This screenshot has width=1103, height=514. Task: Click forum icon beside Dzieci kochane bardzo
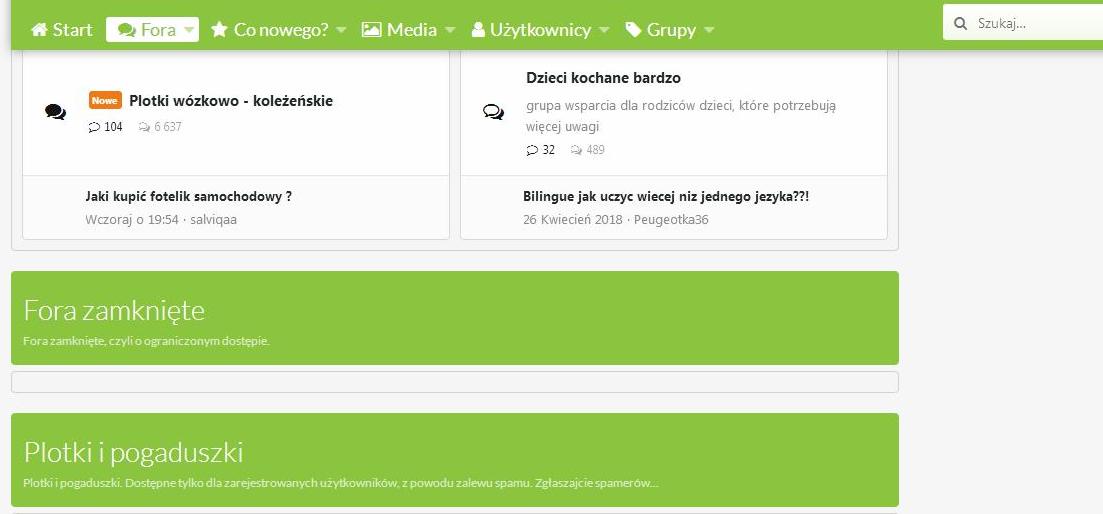coord(493,112)
